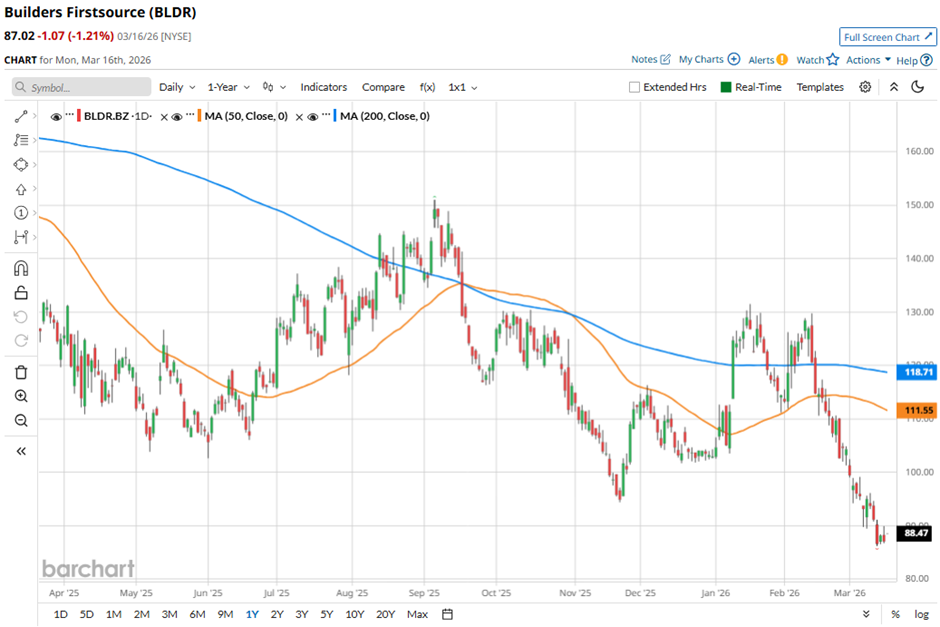Open the Actions dropdown menu
Image resolution: width=940 pixels, height=627 pixels.
coord(868,60)
